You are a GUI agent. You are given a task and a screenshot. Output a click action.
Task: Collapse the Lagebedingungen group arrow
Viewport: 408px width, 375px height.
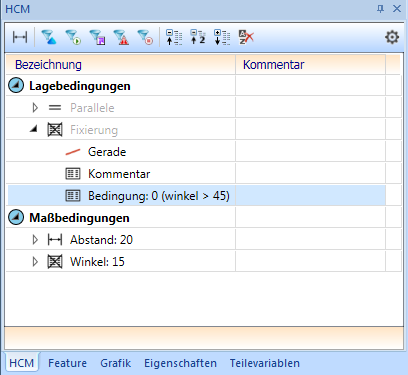(x=16, y=86)
